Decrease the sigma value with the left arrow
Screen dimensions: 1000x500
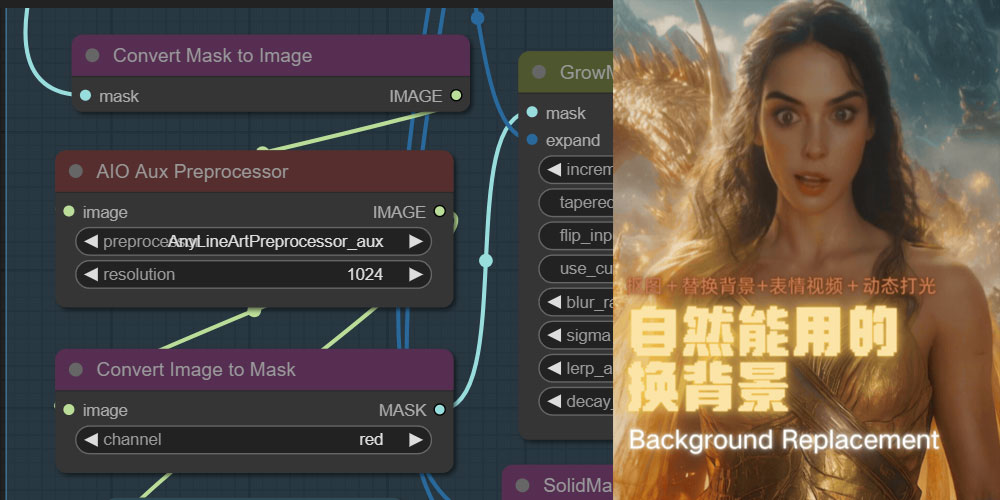tap(554, 335)
